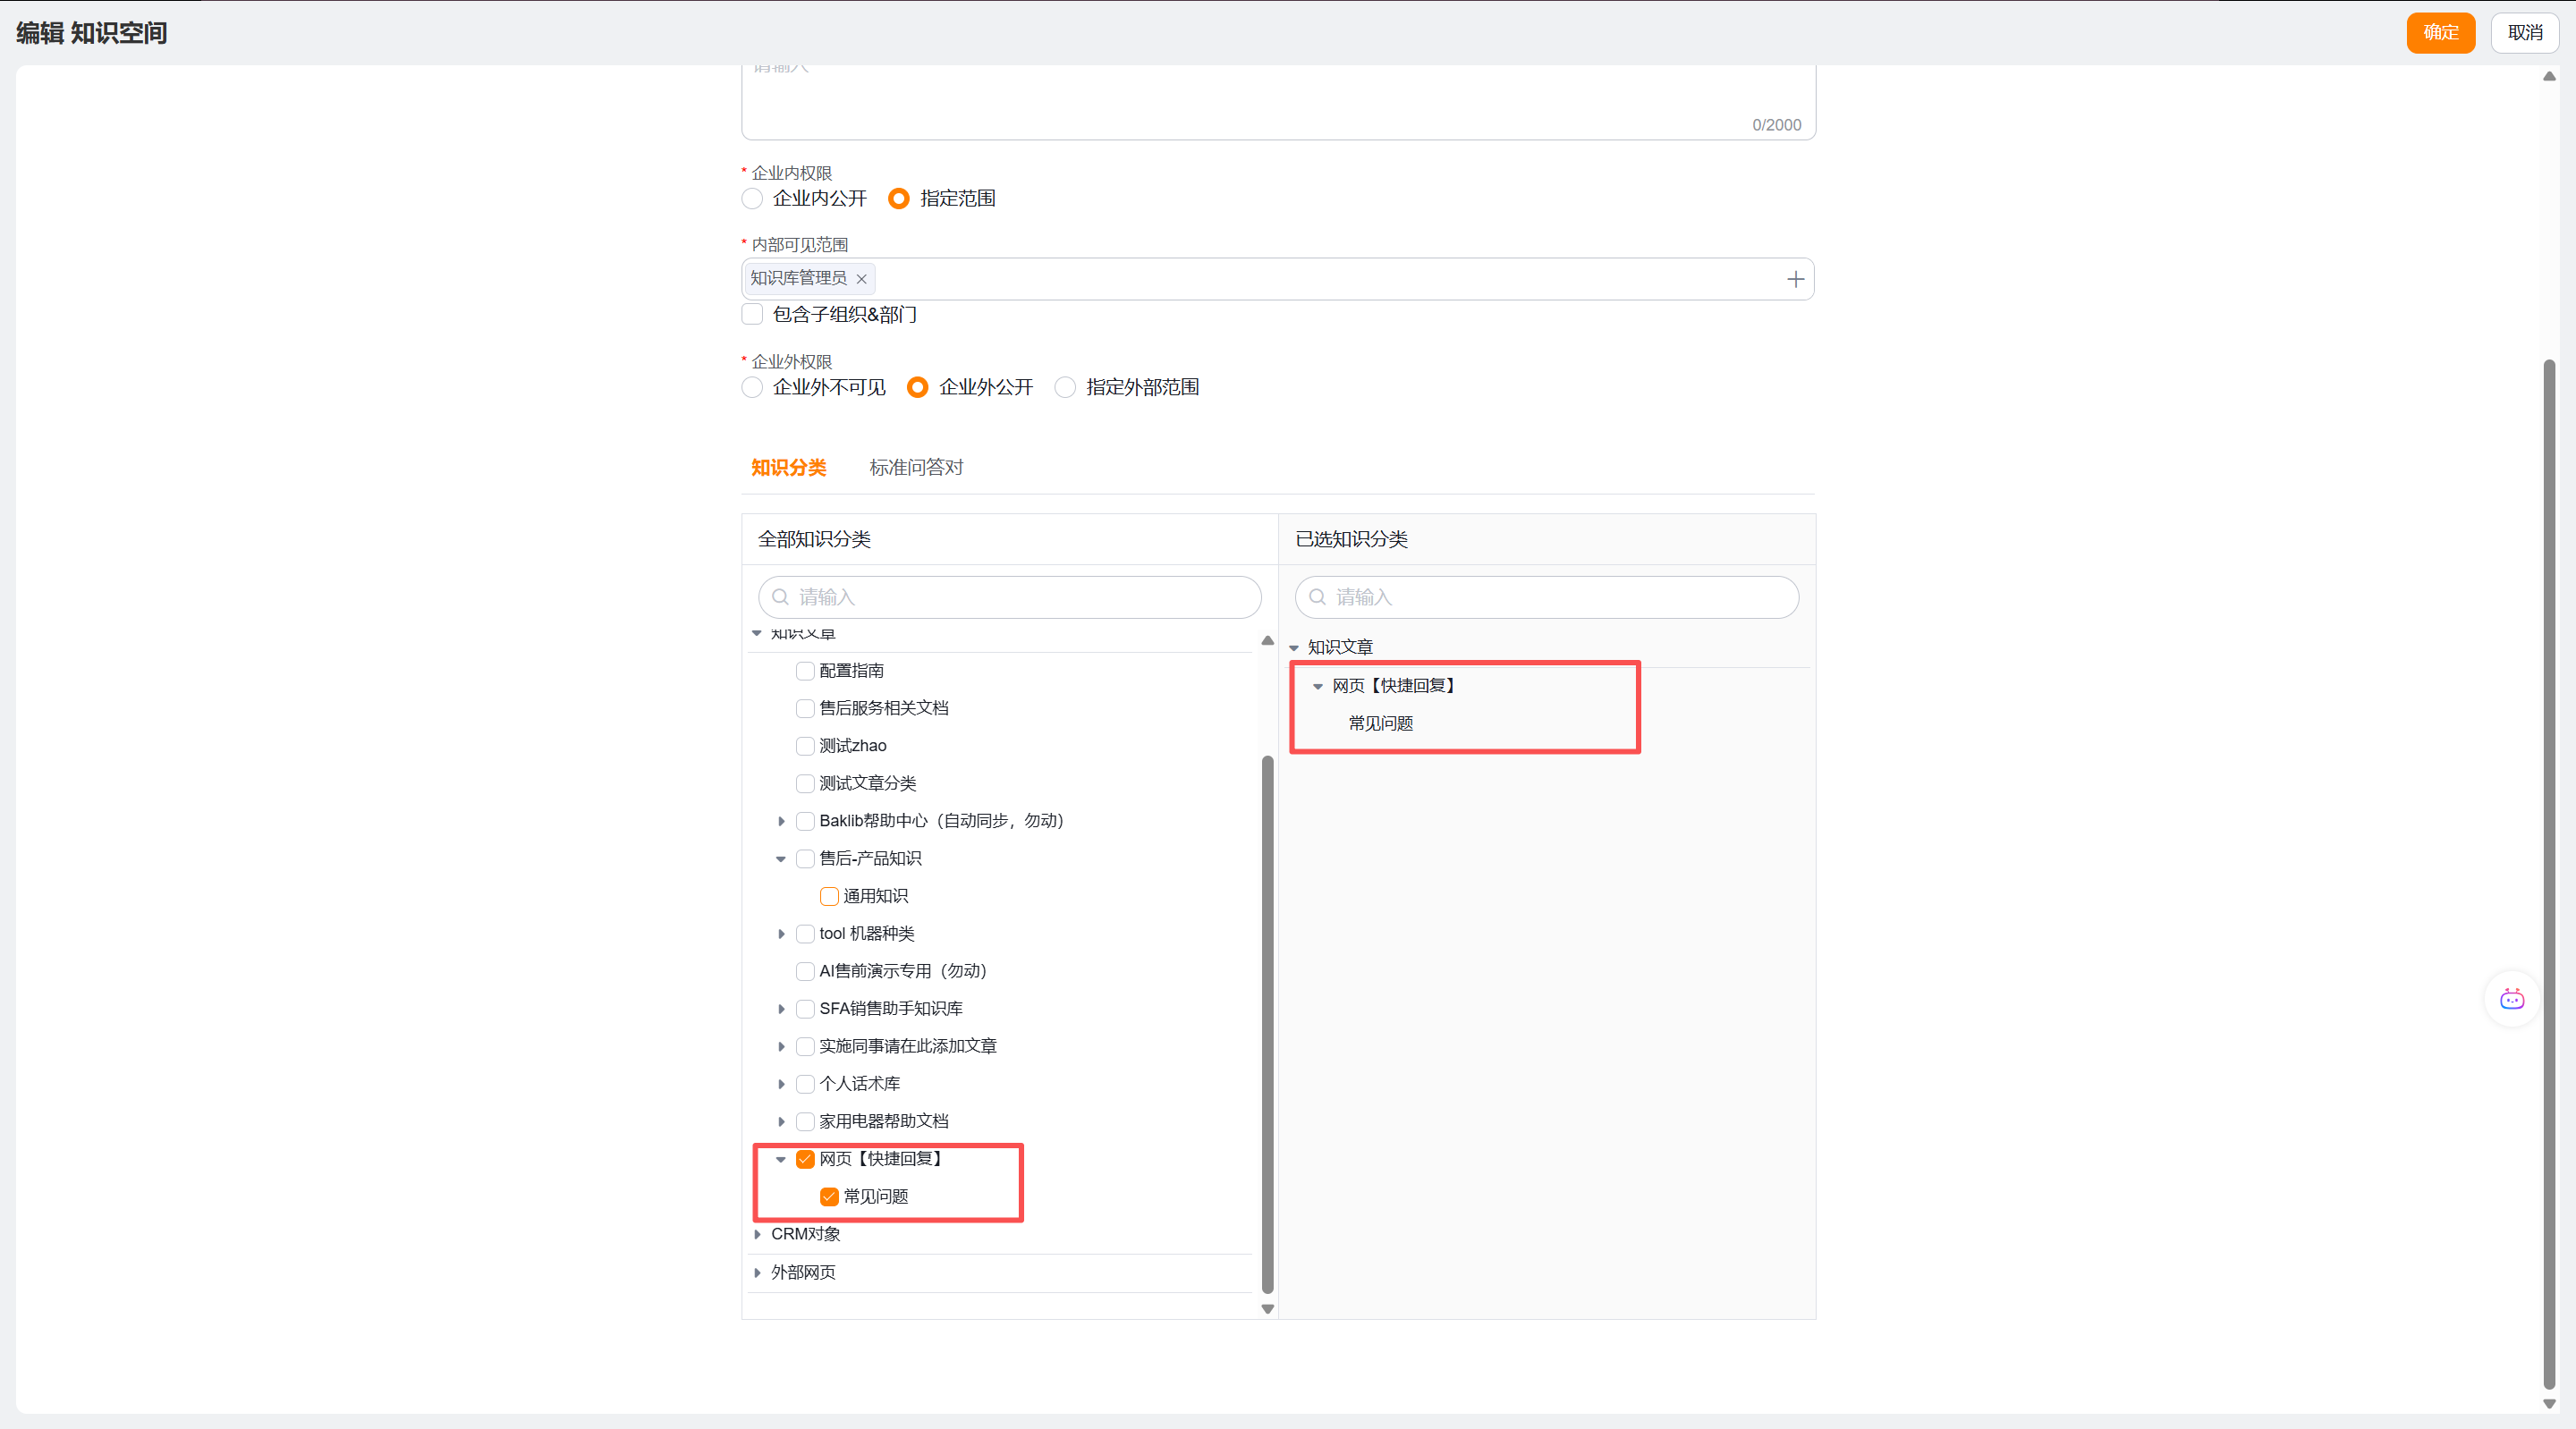
Task: Select the 企业内公开 radio option
Action: click(752, 199)
